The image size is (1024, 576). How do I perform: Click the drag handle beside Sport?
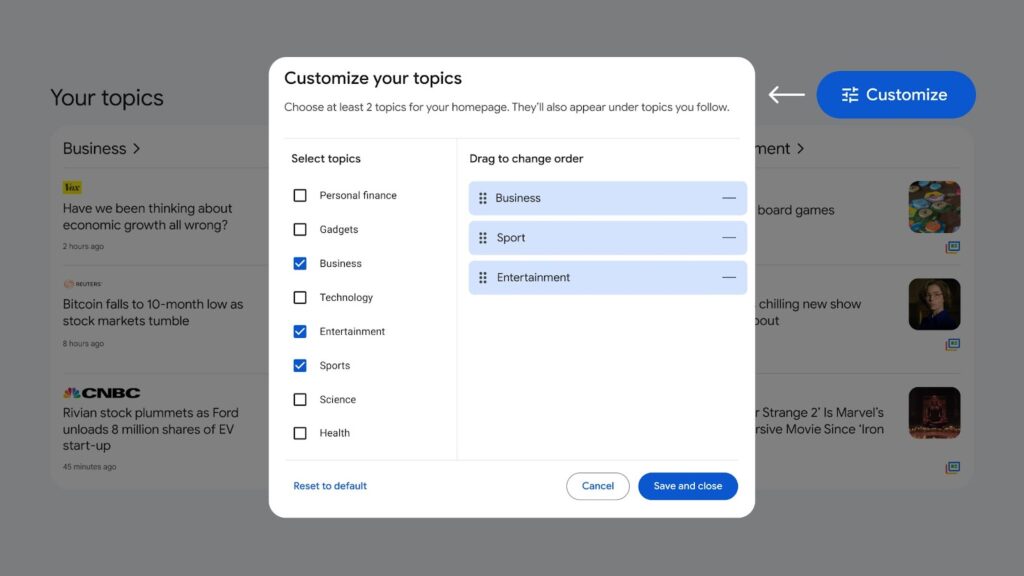[483, 238]
